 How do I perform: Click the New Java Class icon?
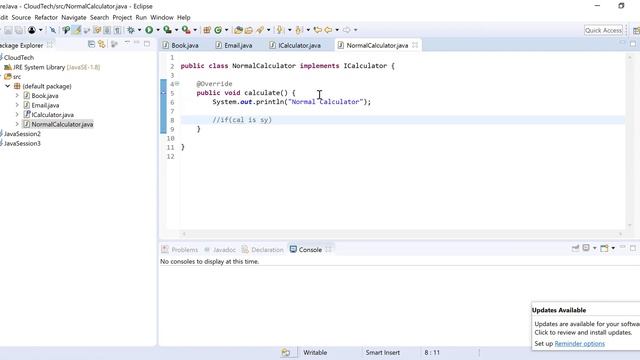[218, 30]
